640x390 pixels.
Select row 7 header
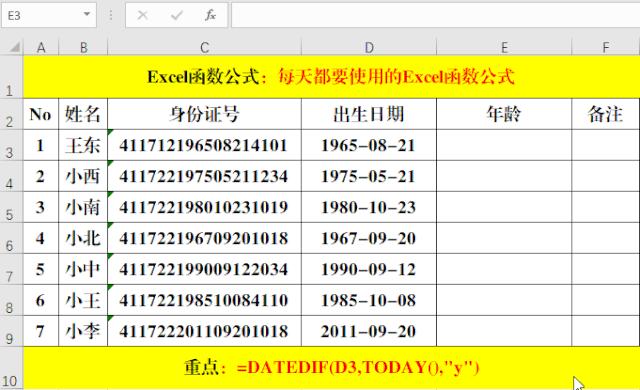[11, 269]
